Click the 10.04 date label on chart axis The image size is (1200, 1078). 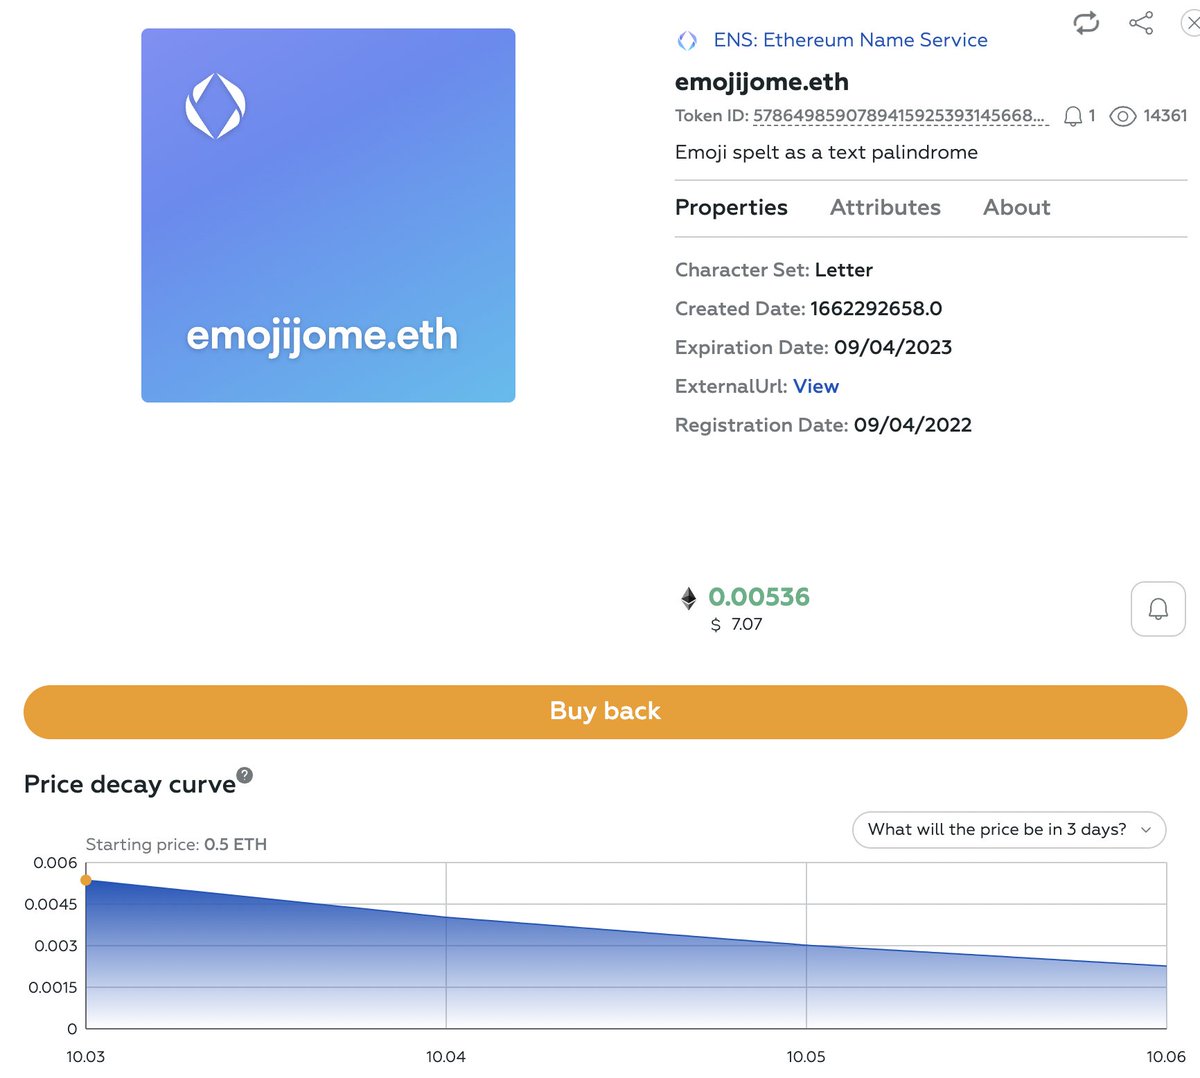pyautogui.click(x=446, y=1056)
